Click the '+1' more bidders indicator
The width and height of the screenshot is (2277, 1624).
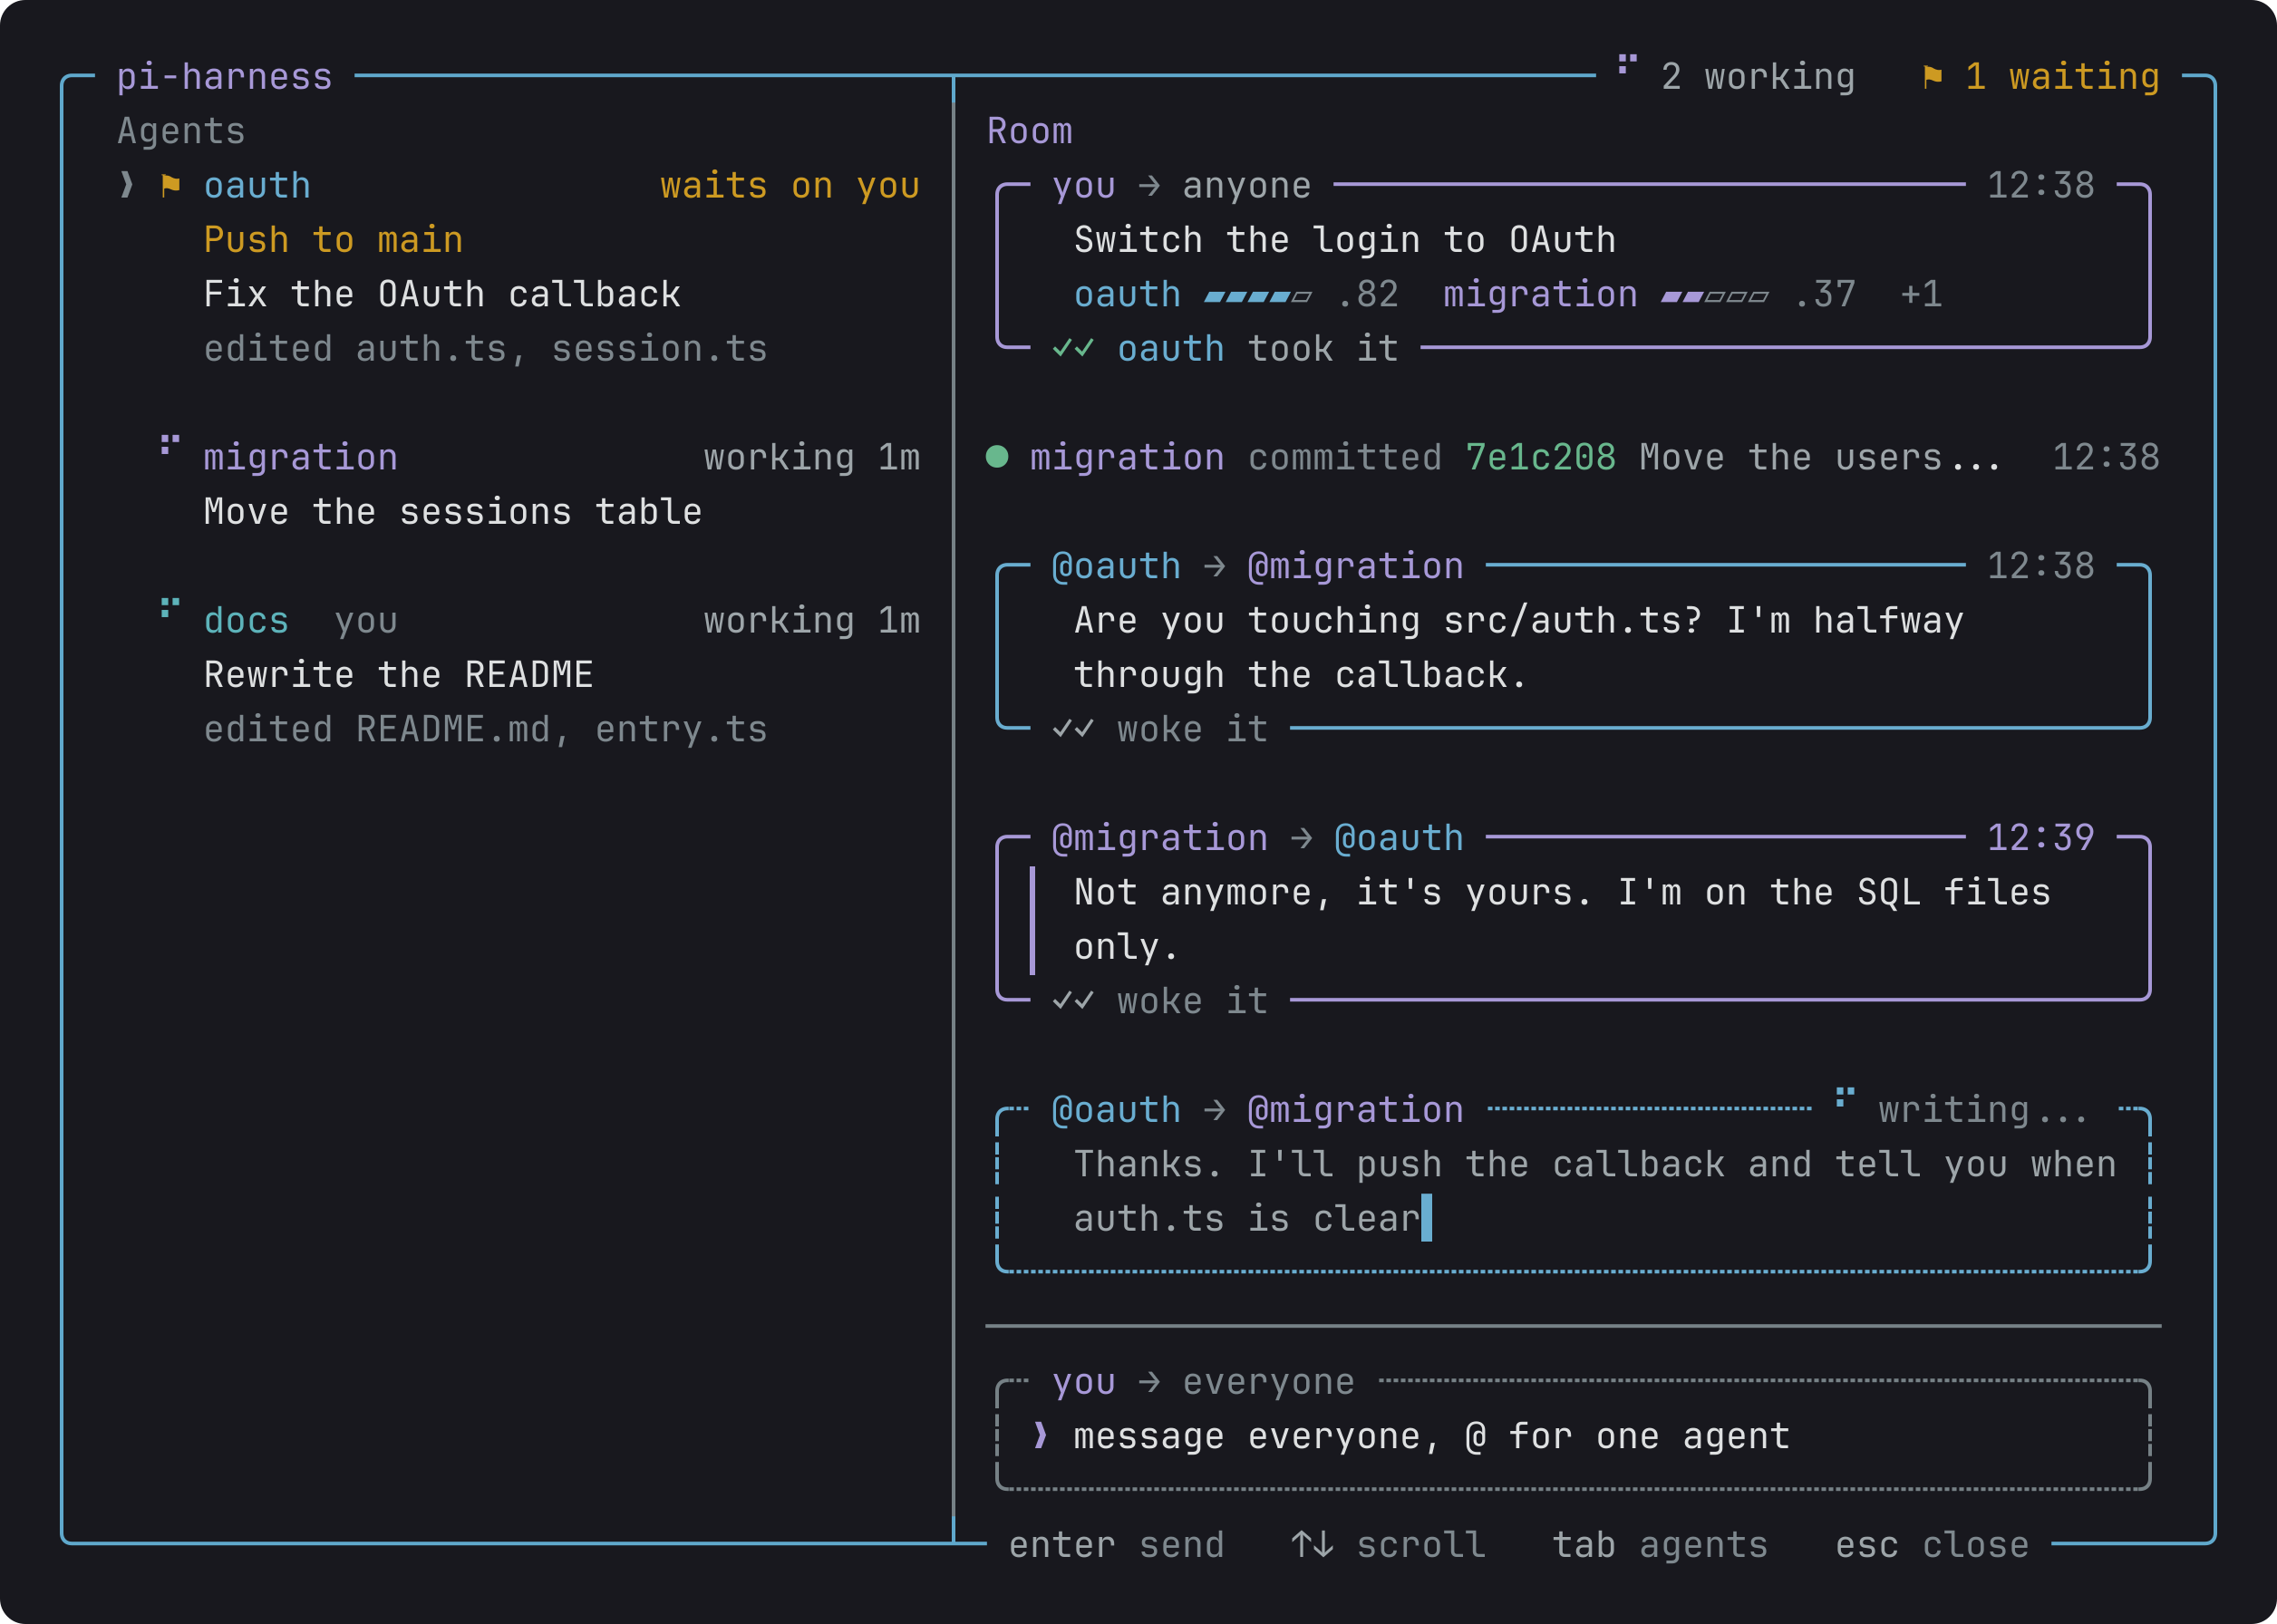click(1921, 294)
